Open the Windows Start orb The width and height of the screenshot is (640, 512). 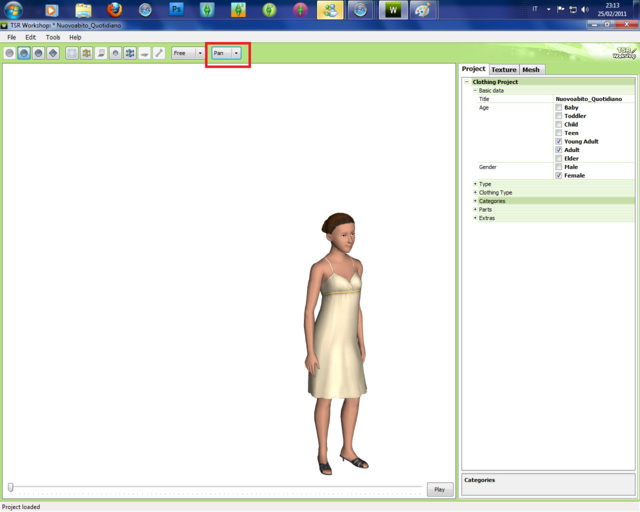click(13, 9)
